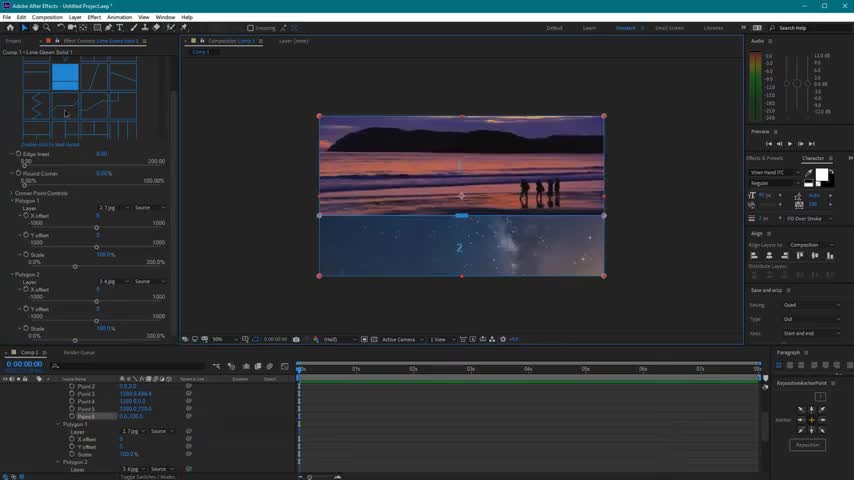Viewport: 854px width, 480px height.
Task: Toggle the Round Corner stopwatch
Action: [18, 173]
